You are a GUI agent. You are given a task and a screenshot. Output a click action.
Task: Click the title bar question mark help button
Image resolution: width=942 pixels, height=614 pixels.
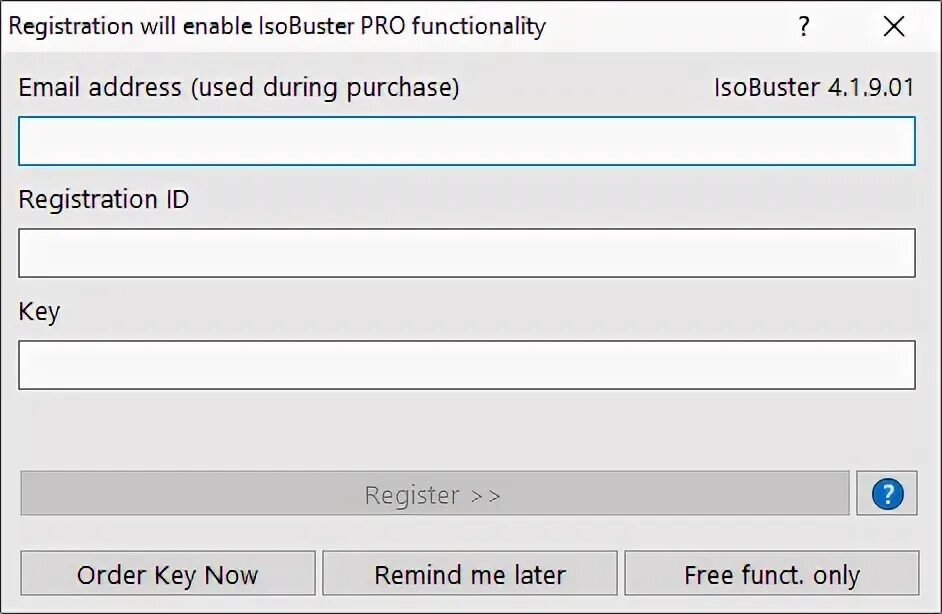(x=804, y=26)
